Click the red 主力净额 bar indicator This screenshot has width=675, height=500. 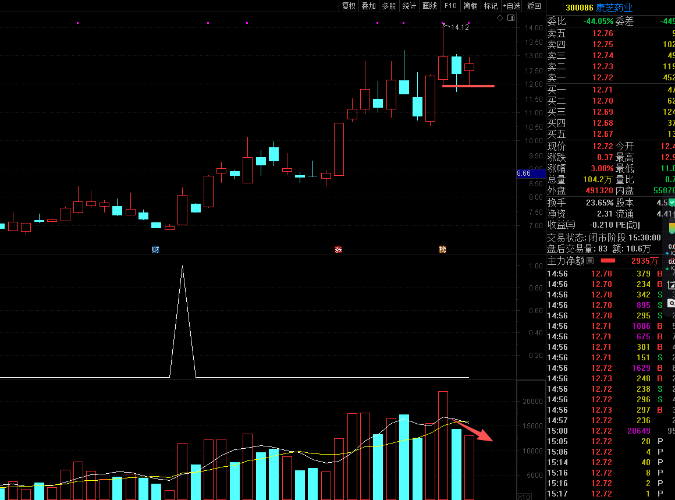(x=608, y=261)
